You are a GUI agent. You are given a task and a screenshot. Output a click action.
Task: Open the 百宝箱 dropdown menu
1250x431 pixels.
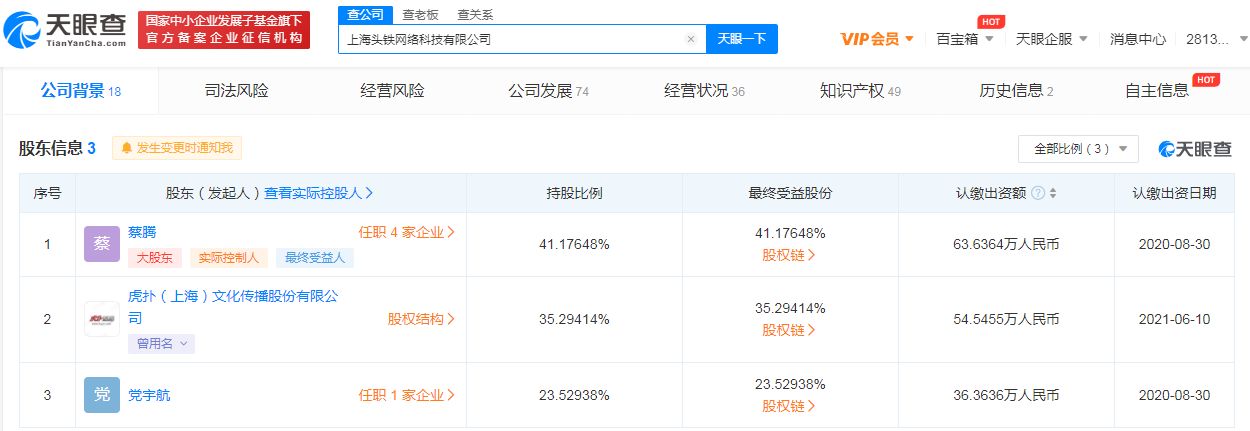pos(964,39)
